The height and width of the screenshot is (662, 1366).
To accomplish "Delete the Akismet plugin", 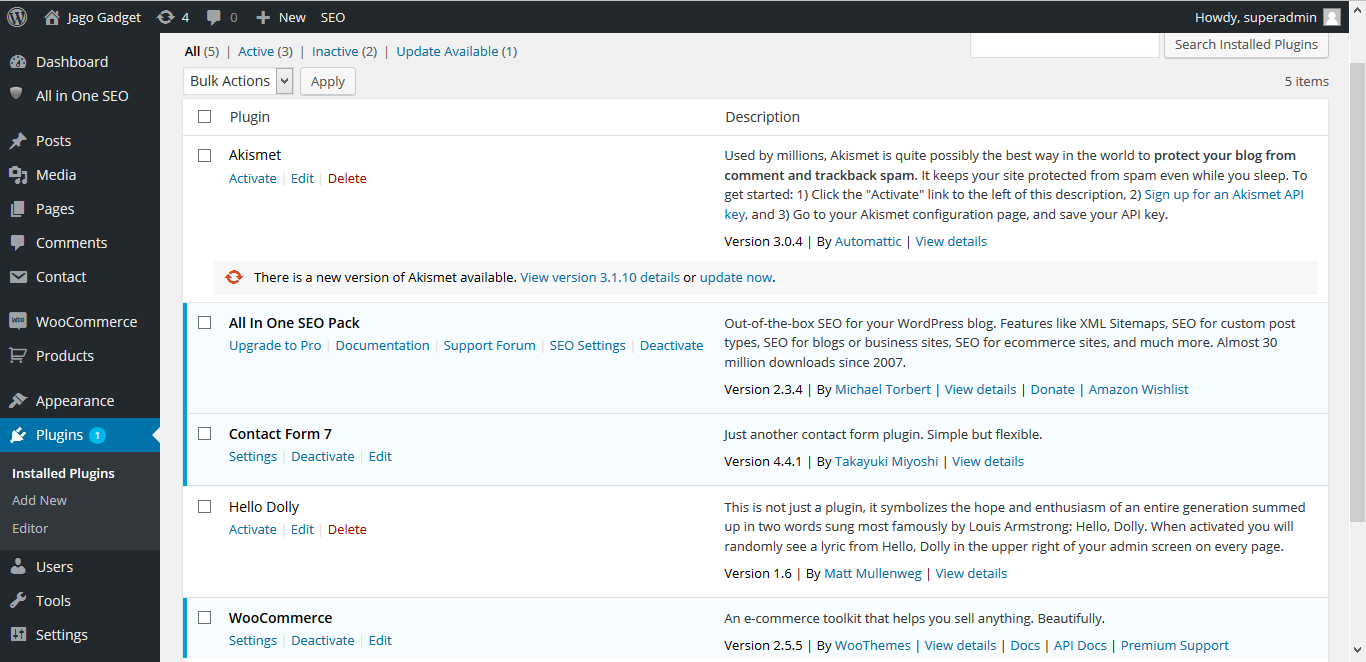I will (x=347, y=178).
